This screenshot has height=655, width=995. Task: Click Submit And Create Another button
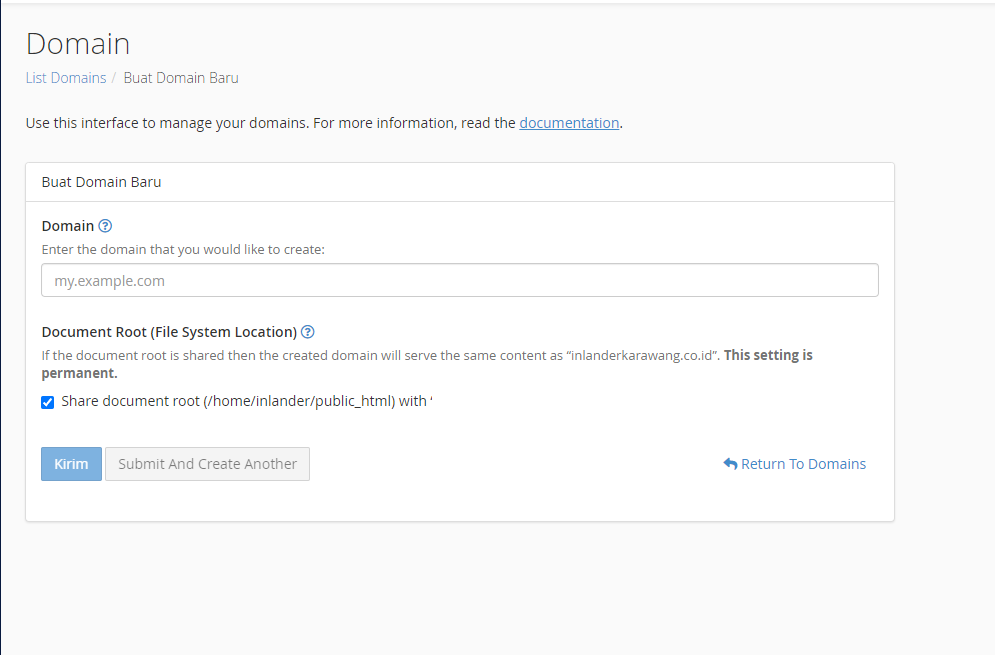coord(208,464)
